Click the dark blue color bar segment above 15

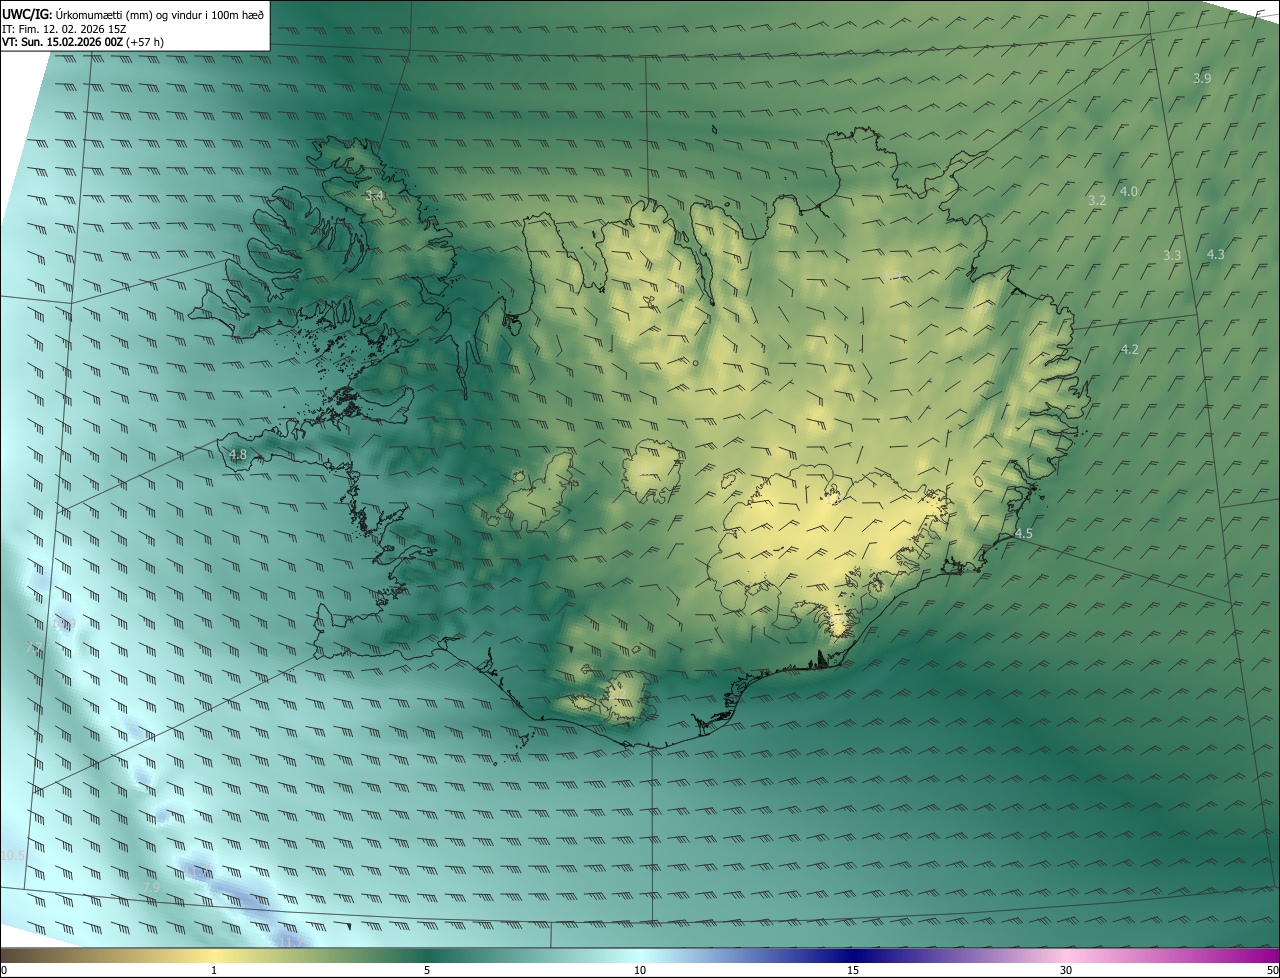coord(853,956)
